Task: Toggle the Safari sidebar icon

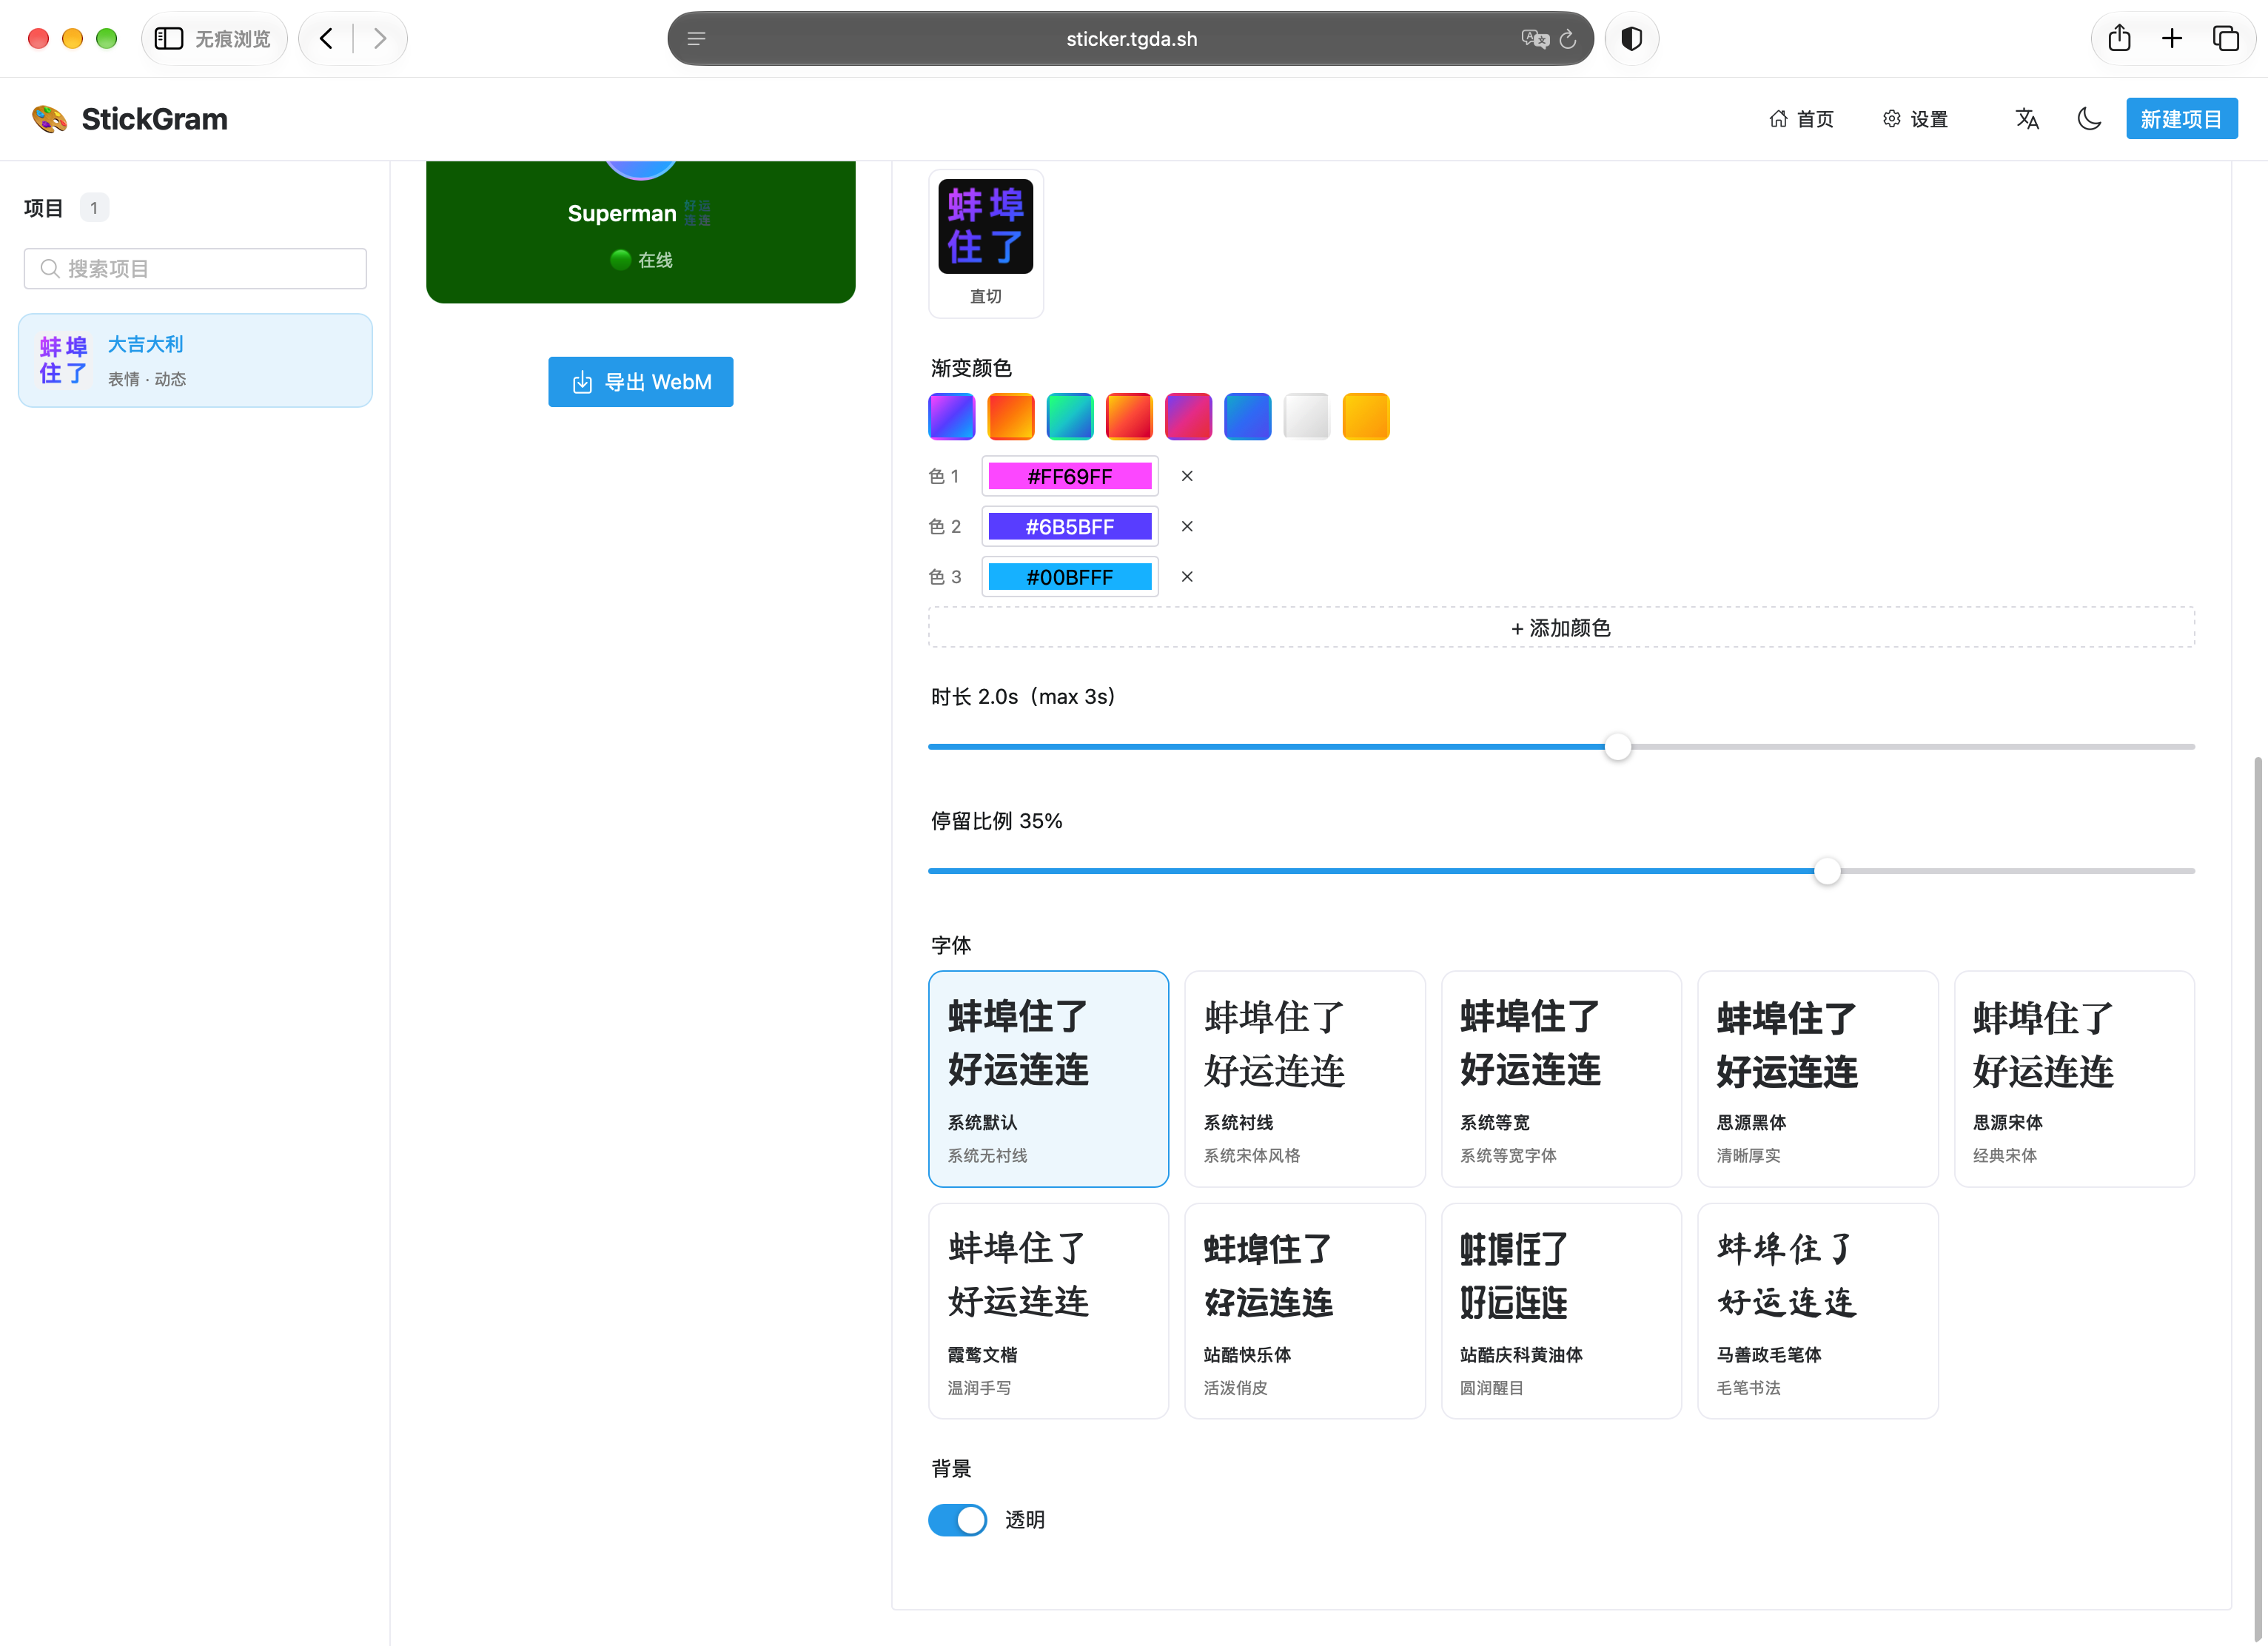Action: tap(169, 38)
